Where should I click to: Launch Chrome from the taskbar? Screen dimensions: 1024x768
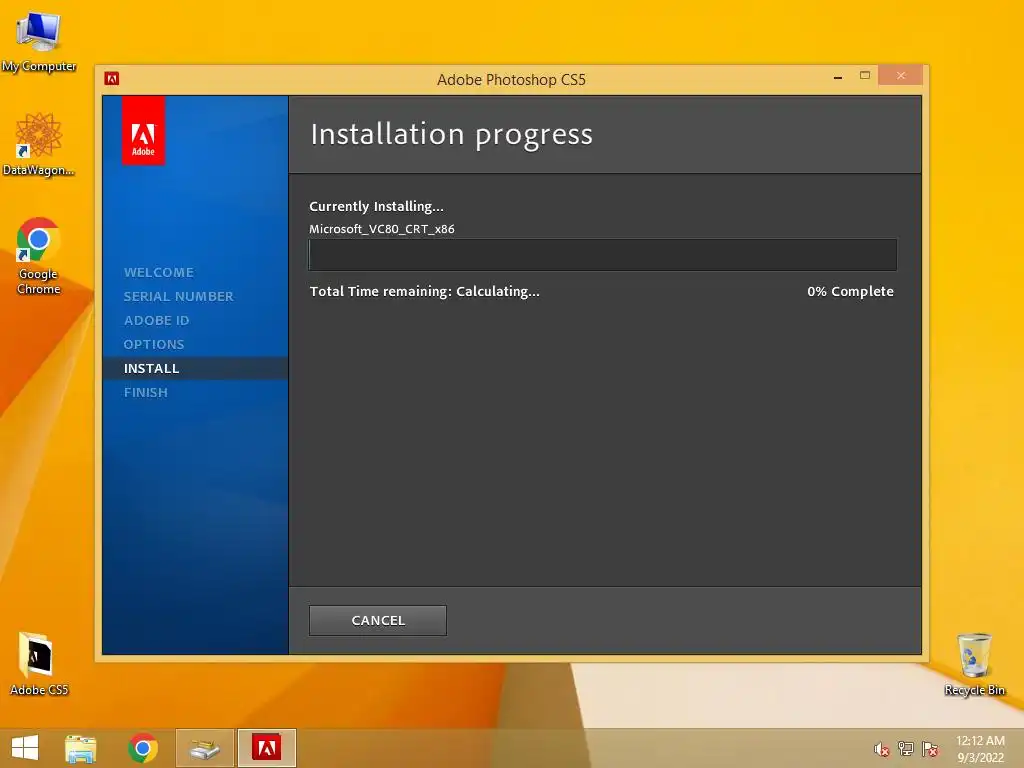click(143, 748)
